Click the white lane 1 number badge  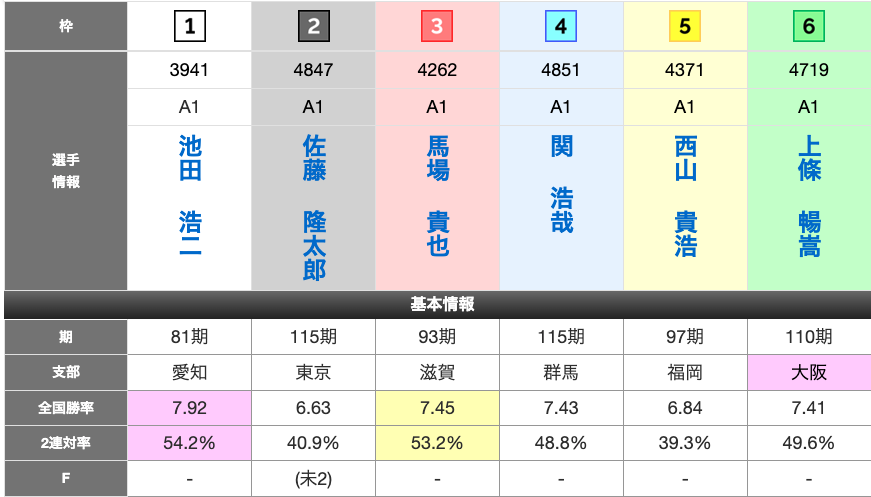click(189, 27)
